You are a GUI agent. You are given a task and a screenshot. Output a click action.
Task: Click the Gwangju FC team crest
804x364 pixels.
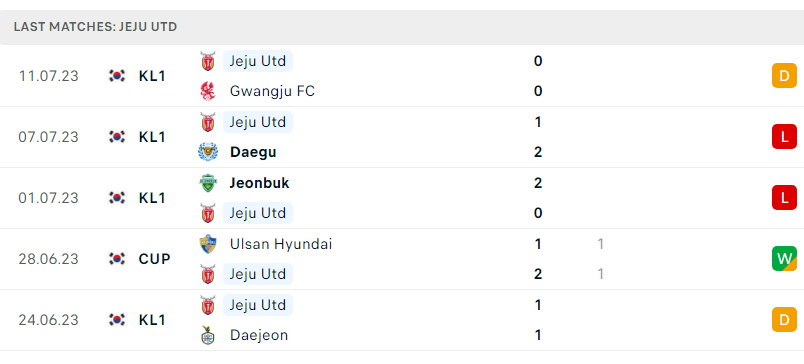coord(208,91)
